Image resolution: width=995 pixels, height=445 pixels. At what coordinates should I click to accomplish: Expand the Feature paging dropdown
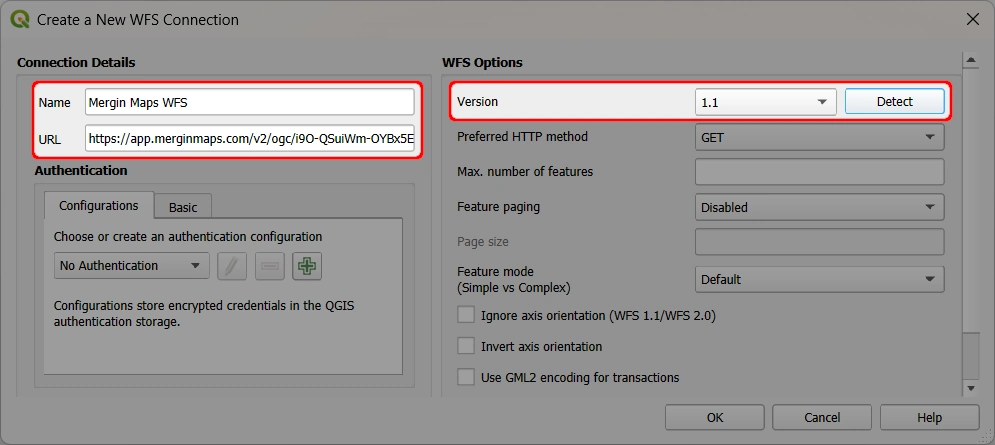(x=819, y=207)
